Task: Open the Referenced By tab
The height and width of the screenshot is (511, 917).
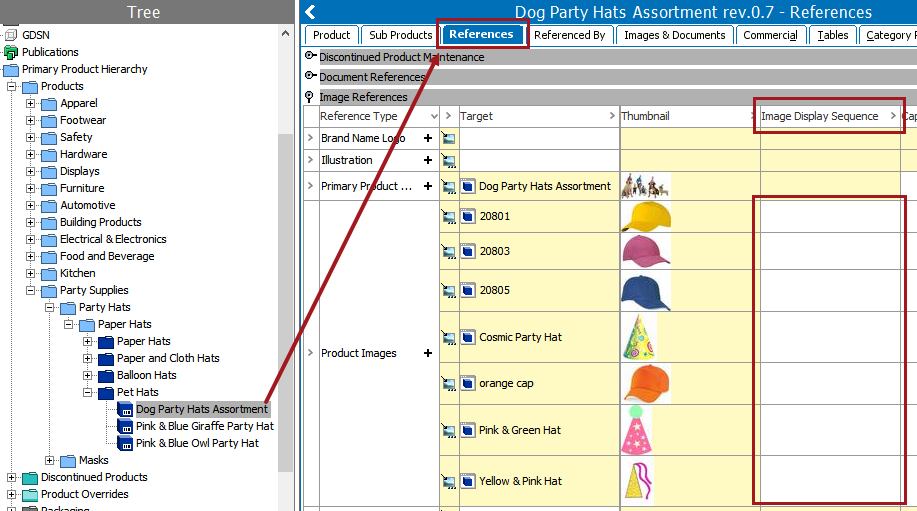Action: 569,35
